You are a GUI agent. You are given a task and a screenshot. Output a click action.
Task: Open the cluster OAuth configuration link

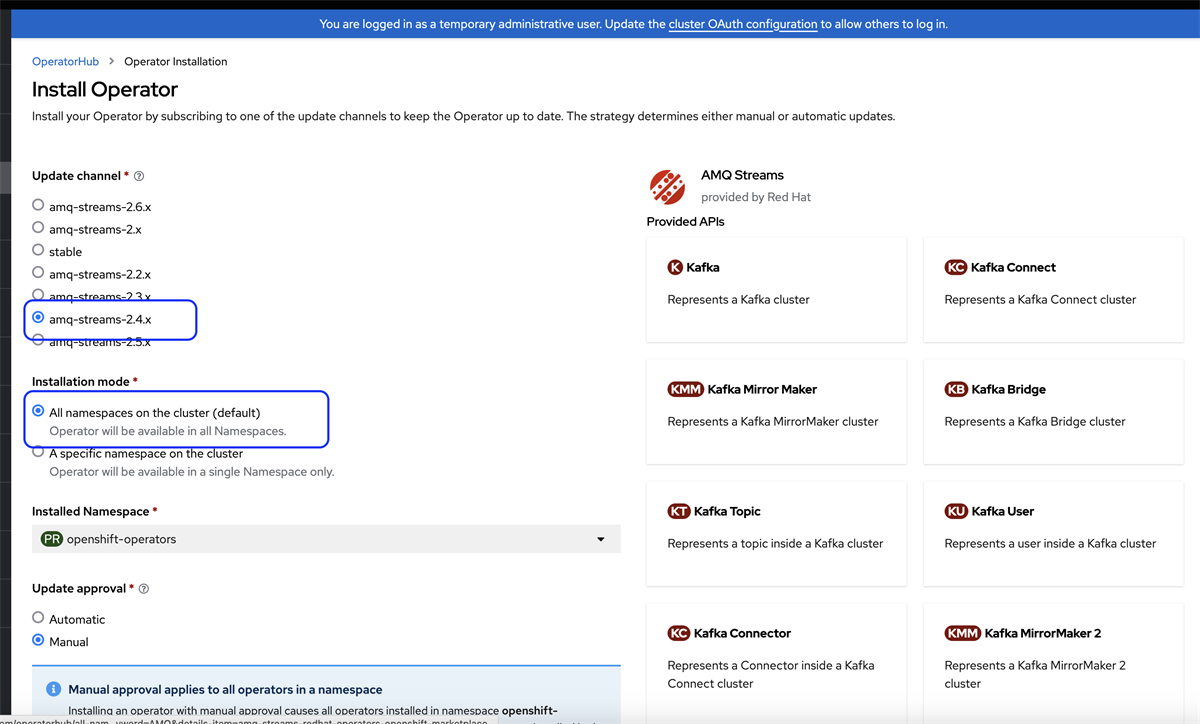(743, 24)
